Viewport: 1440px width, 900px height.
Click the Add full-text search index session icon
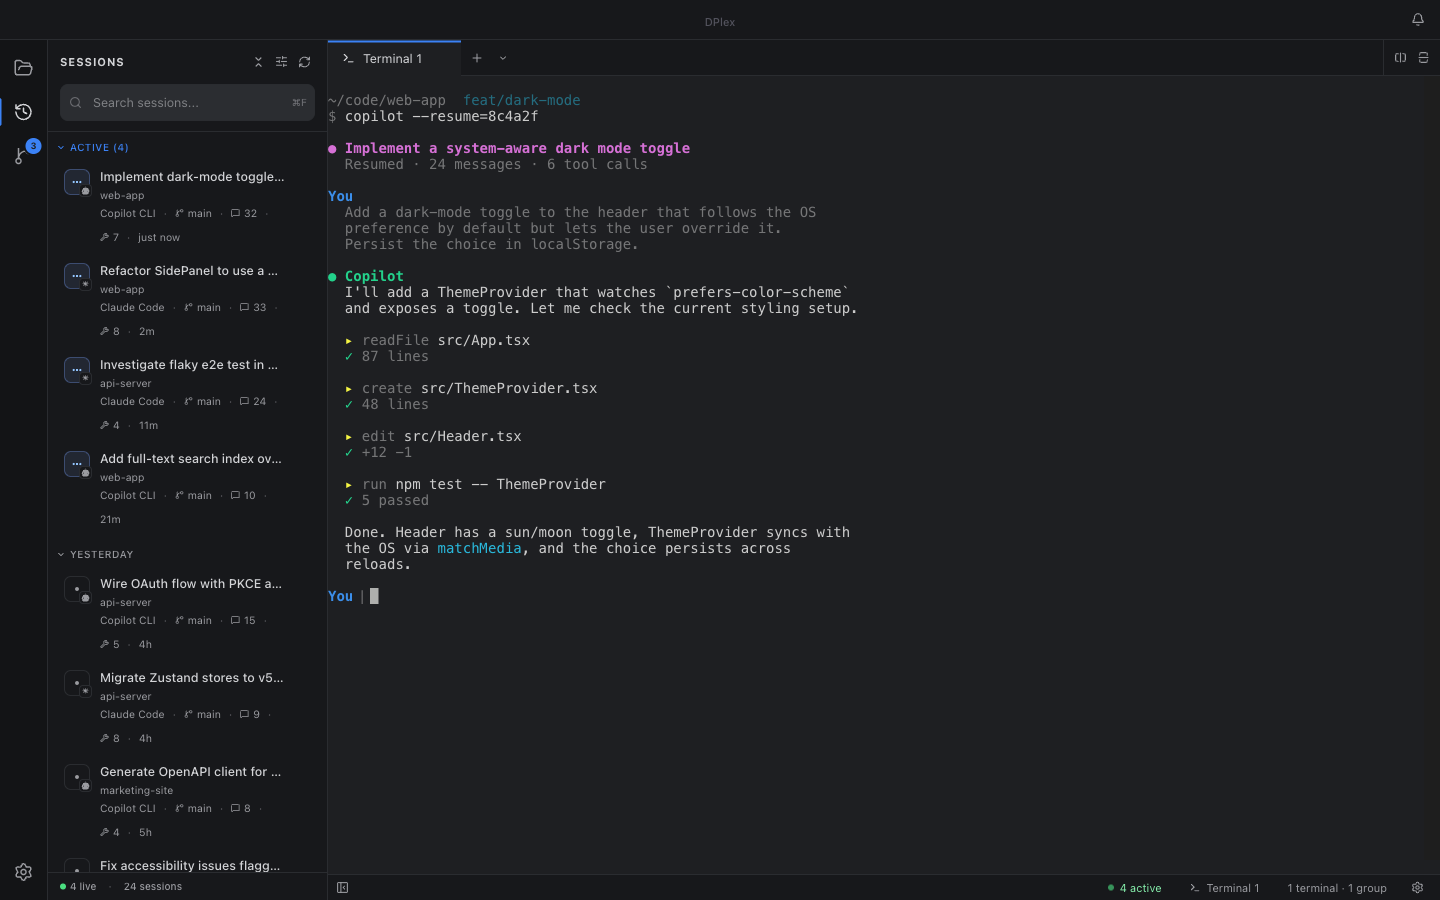coord(77,464)
